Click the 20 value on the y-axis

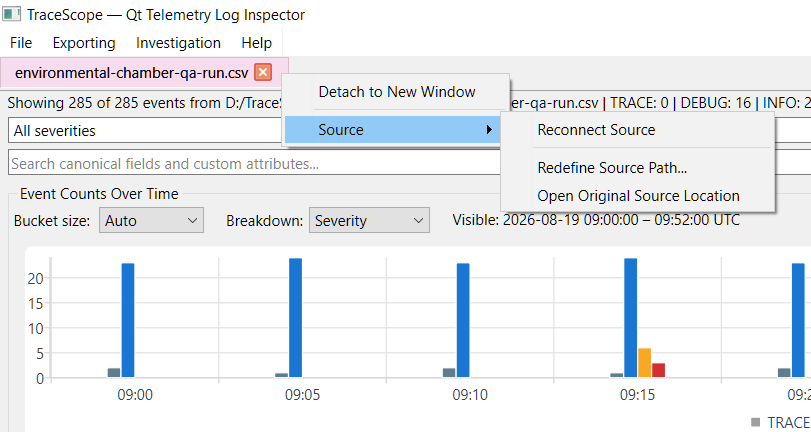(x=35, y=278)
